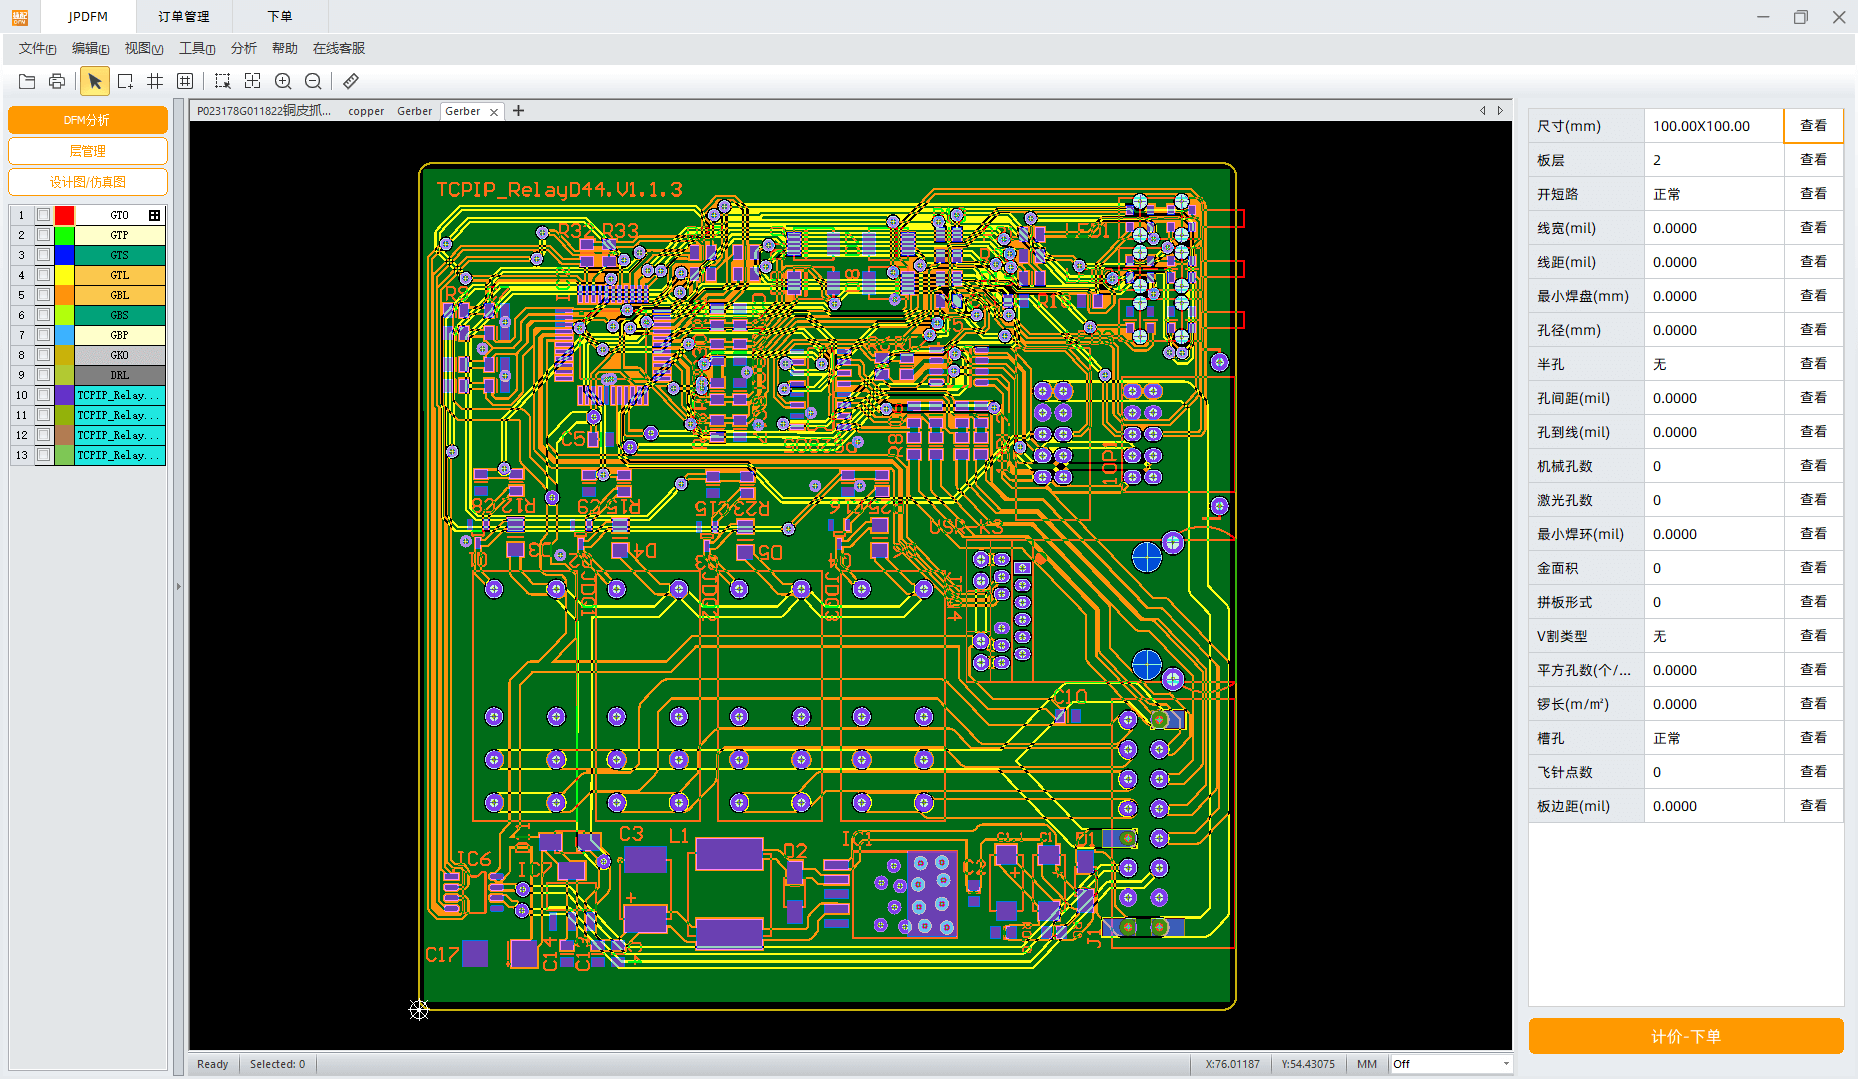This screenshot has width=1858, height=1079.
Task: Click the open file folder icon
Action: click(x=27, y=81)
